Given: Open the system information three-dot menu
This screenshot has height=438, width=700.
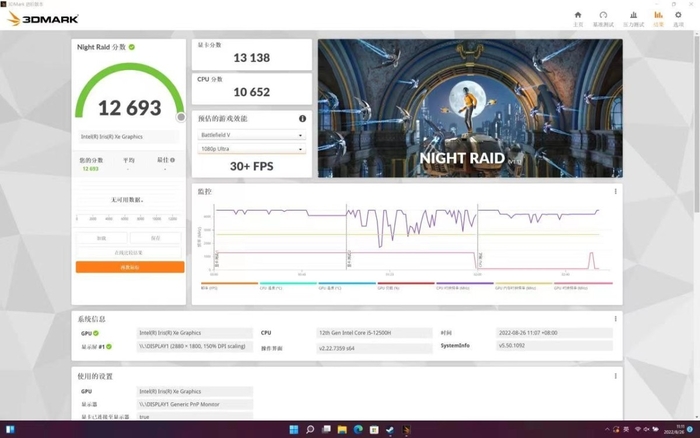Looking at the screenshot, I should (x=615, y=319).
